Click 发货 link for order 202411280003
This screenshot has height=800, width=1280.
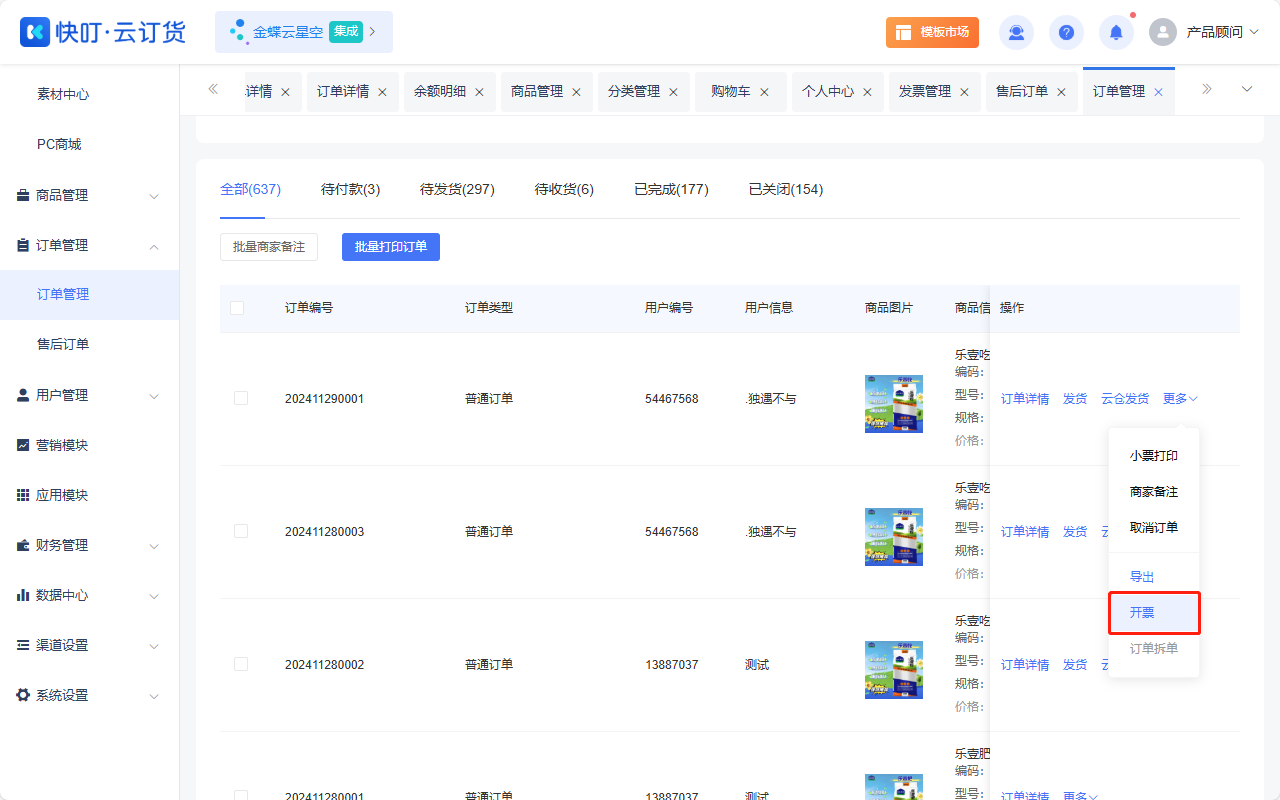pos(1075,532)
